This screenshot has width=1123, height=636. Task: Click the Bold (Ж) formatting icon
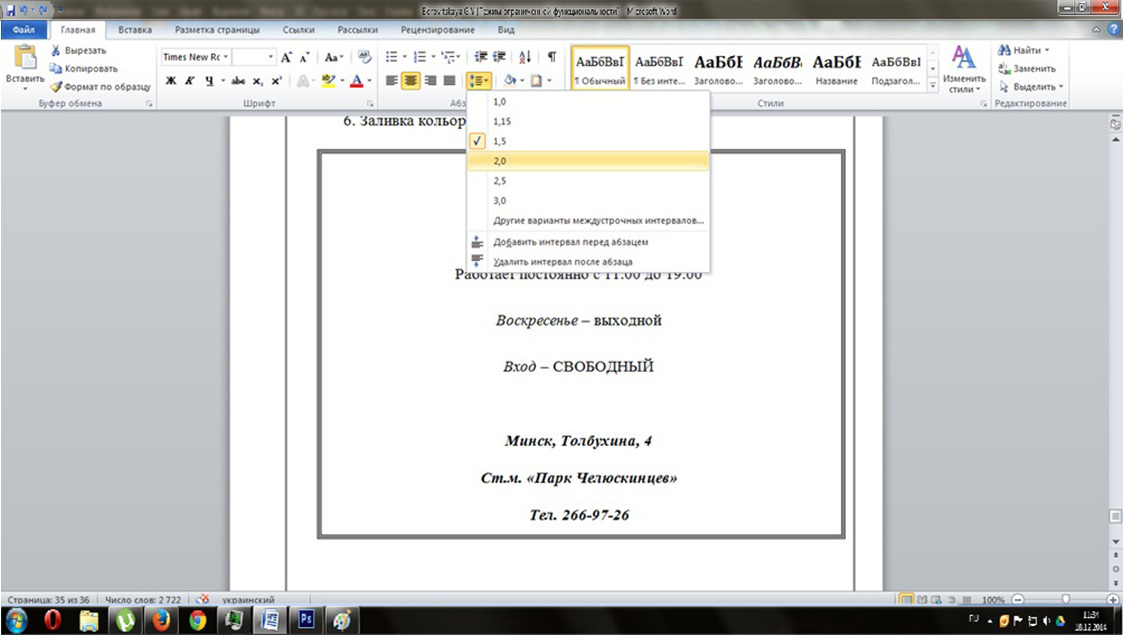click(x=171, y=81)
